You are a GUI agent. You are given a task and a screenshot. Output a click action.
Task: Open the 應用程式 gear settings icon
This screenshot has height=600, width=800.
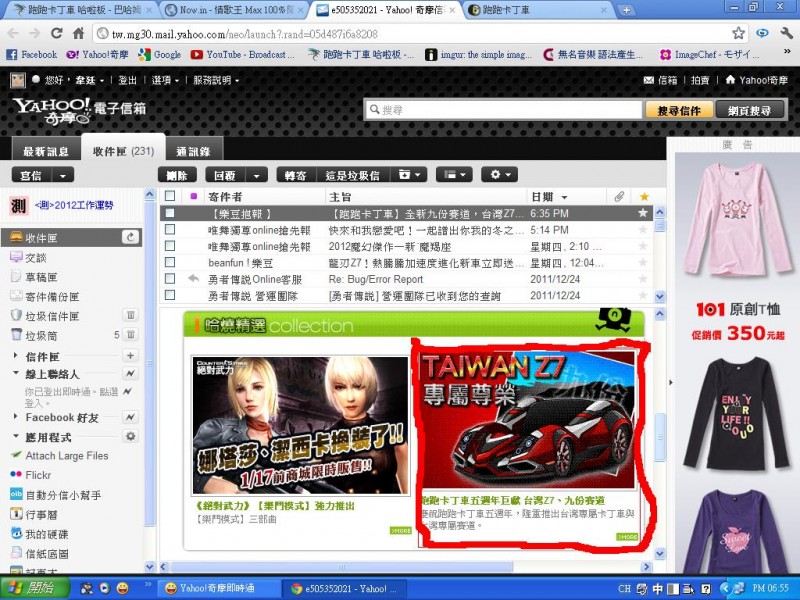pyautogui.click(x=130, y=436)
